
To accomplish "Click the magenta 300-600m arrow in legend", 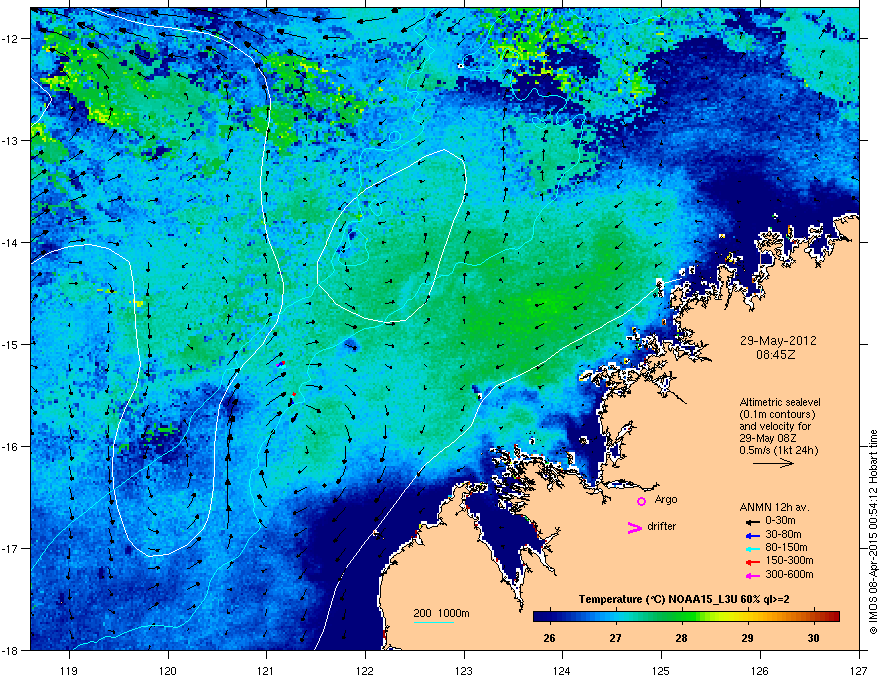I will pos(752,576).
